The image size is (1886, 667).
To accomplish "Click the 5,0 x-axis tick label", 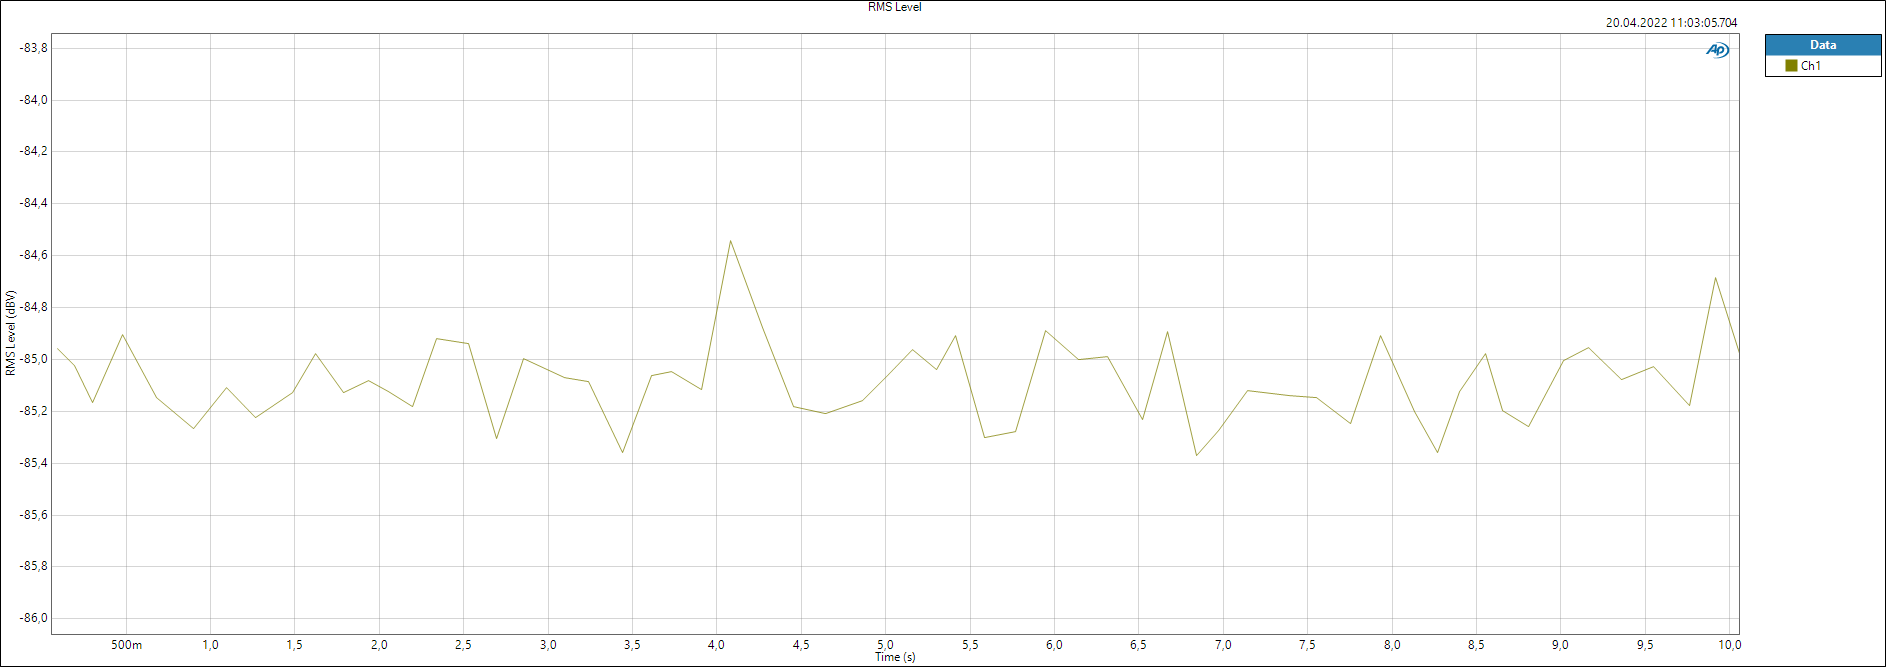I will coord(885,645).
